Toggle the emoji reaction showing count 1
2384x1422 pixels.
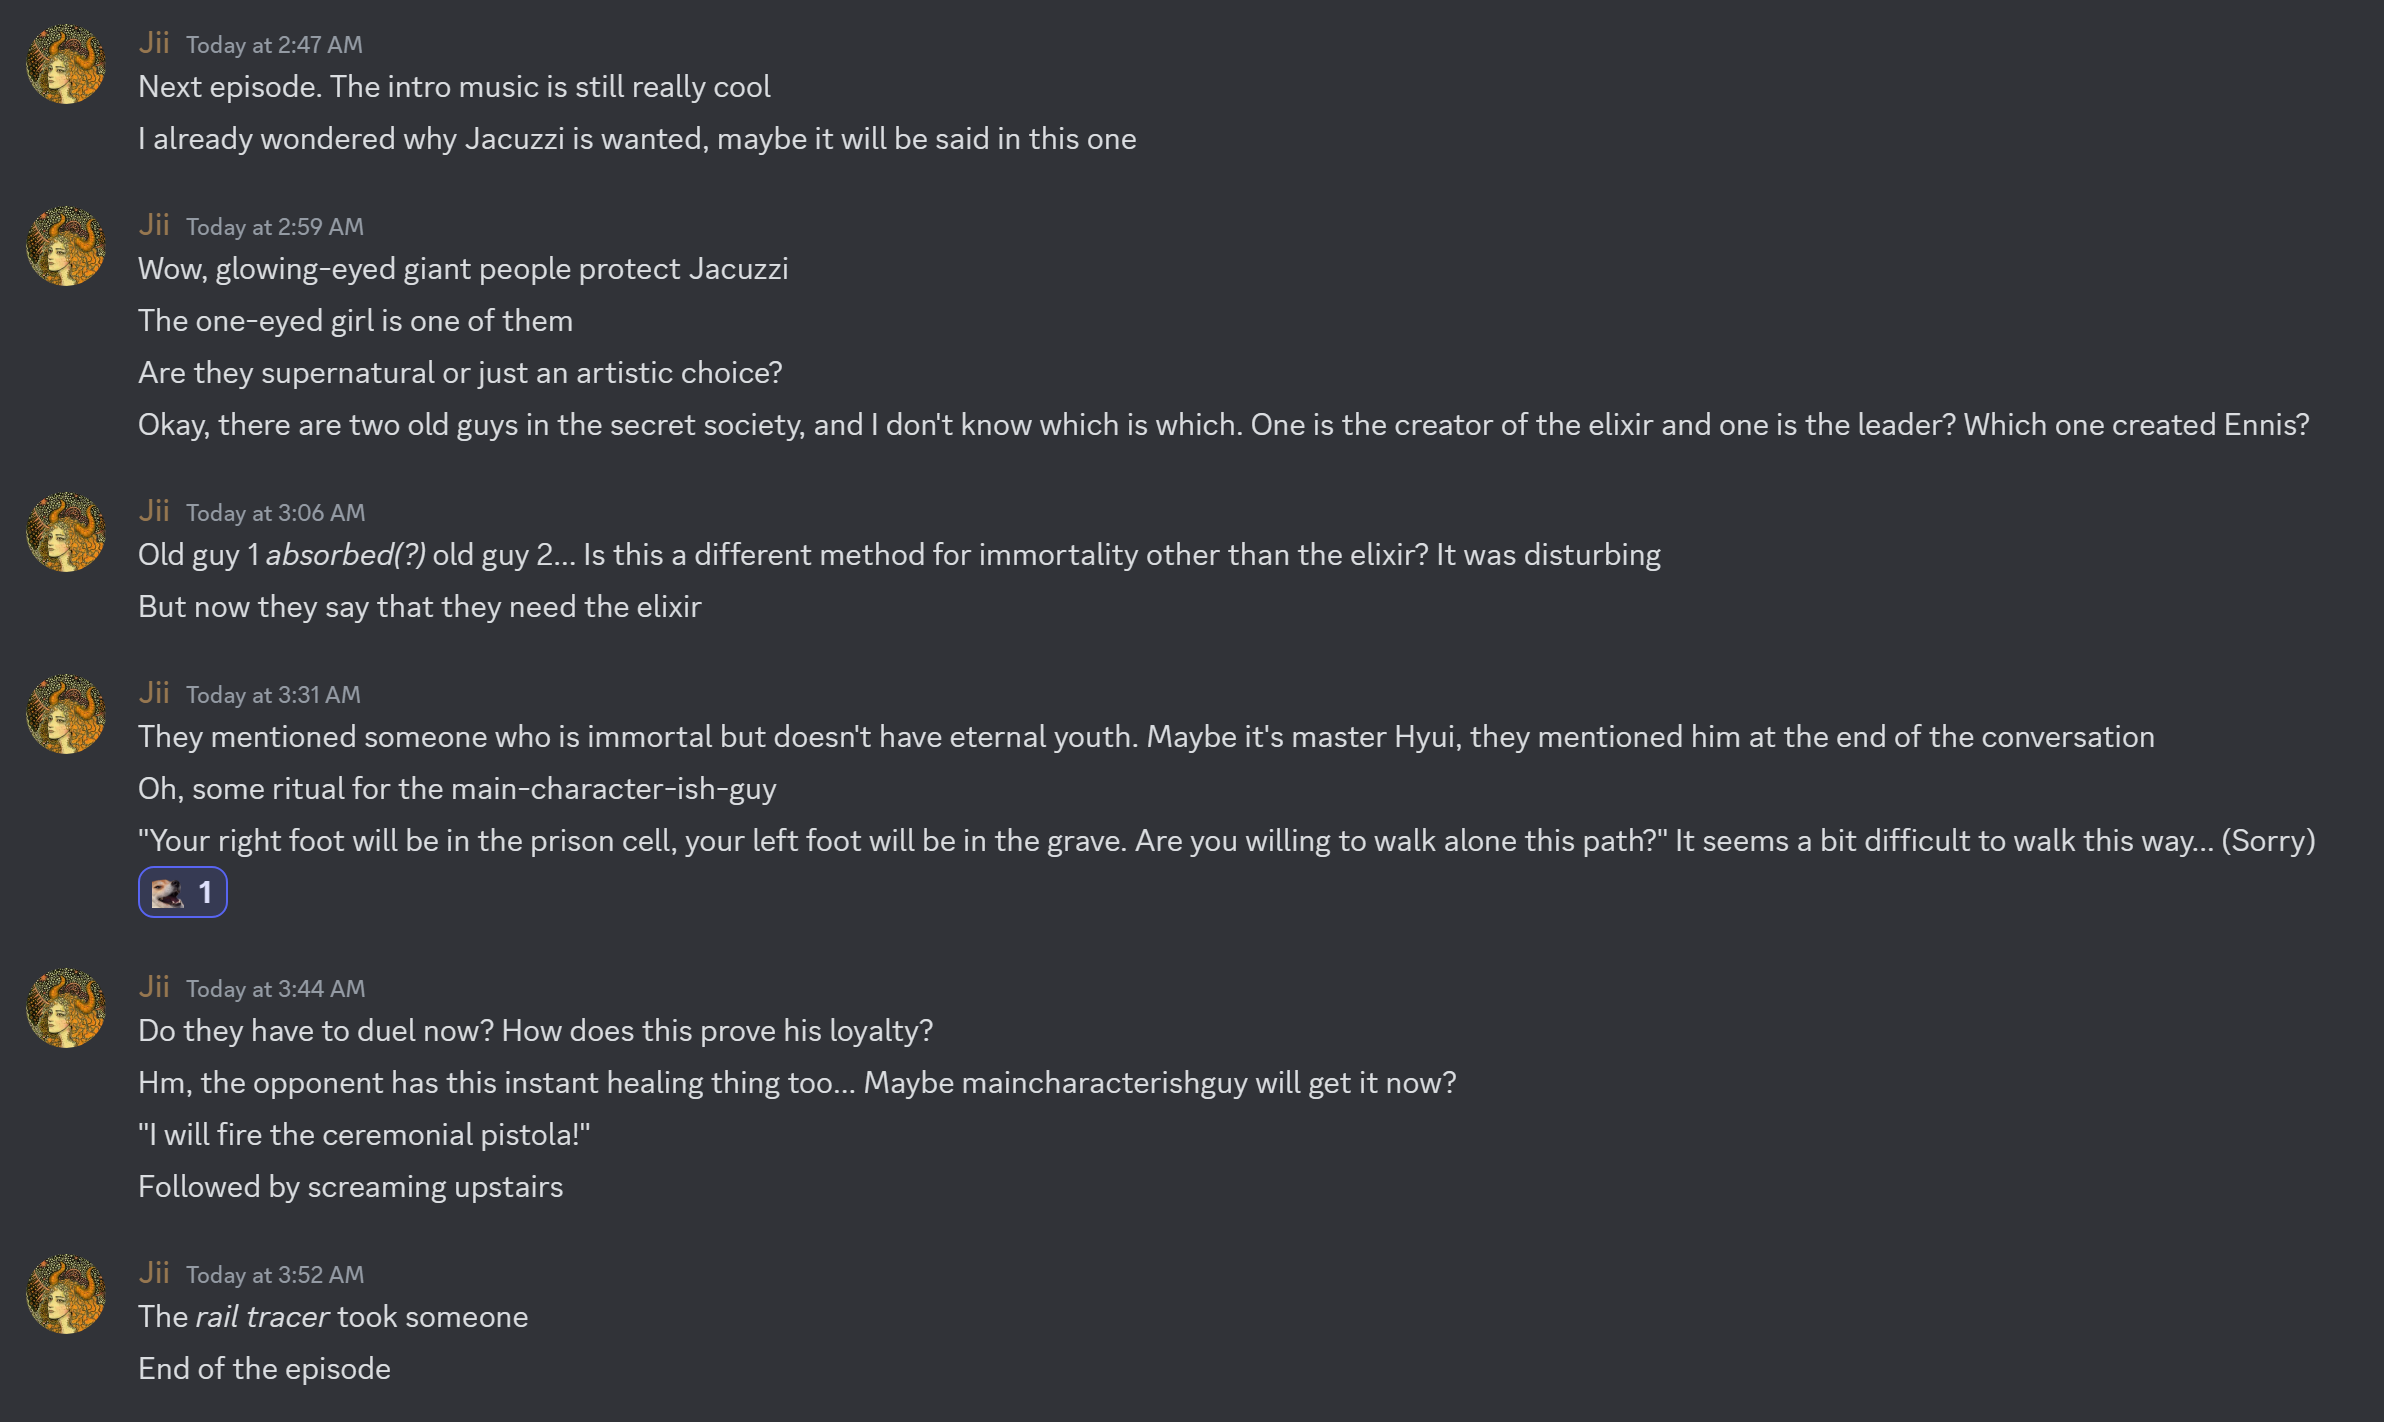[x=183, y=892]
